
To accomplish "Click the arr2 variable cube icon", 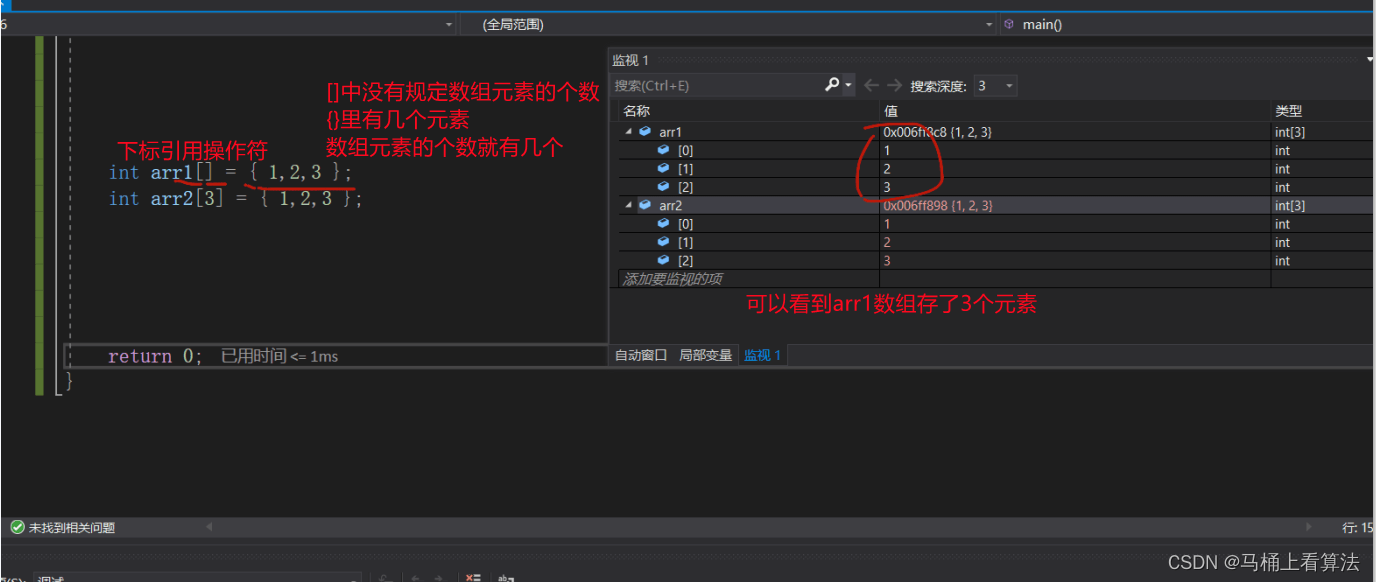I will [x=645, y=205].
